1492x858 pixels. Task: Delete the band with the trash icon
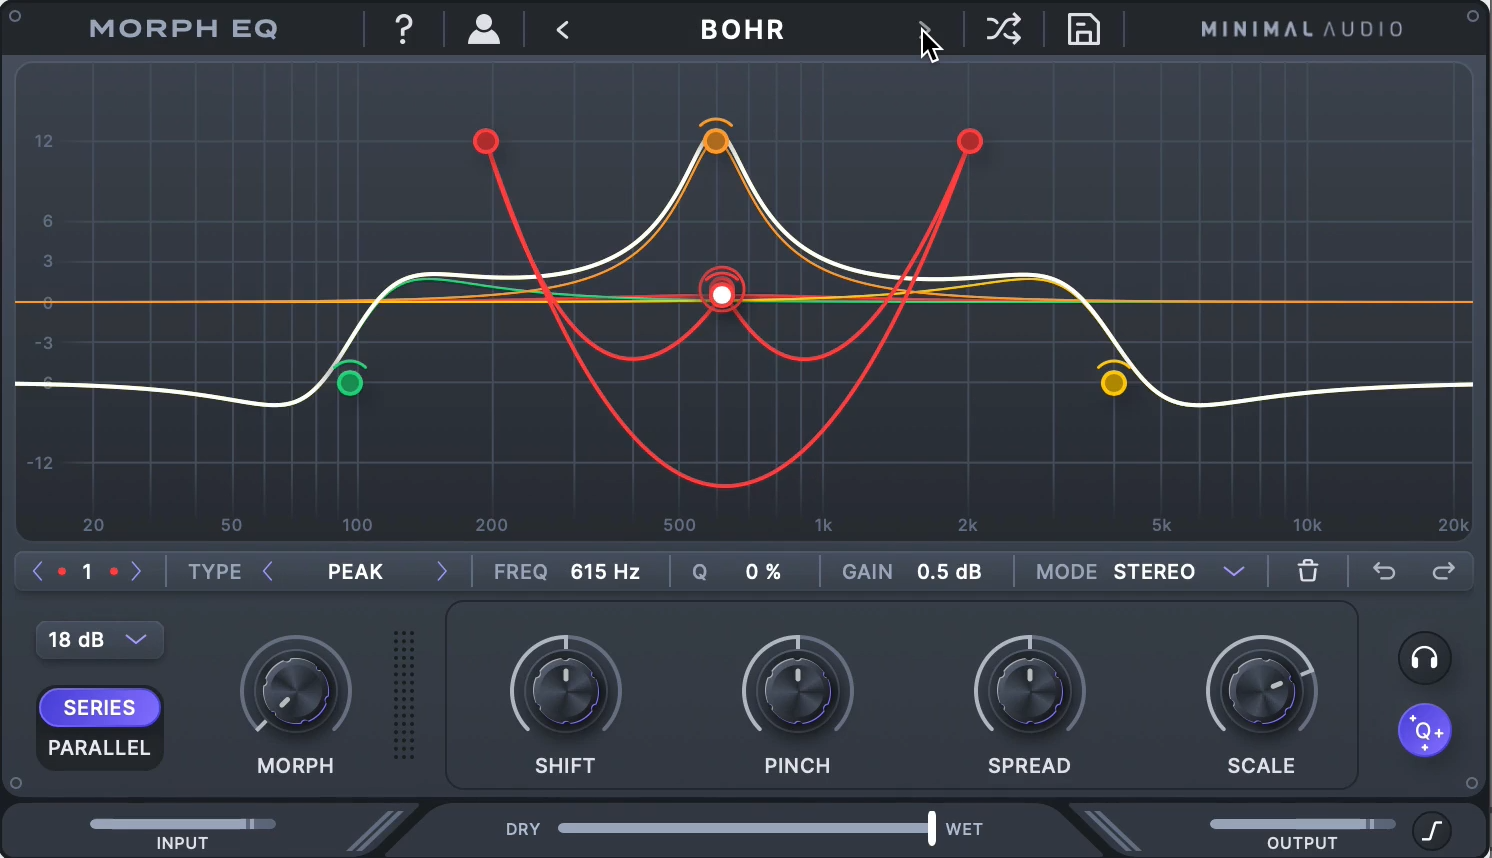pyautogui.click(x=1307, y=571)
